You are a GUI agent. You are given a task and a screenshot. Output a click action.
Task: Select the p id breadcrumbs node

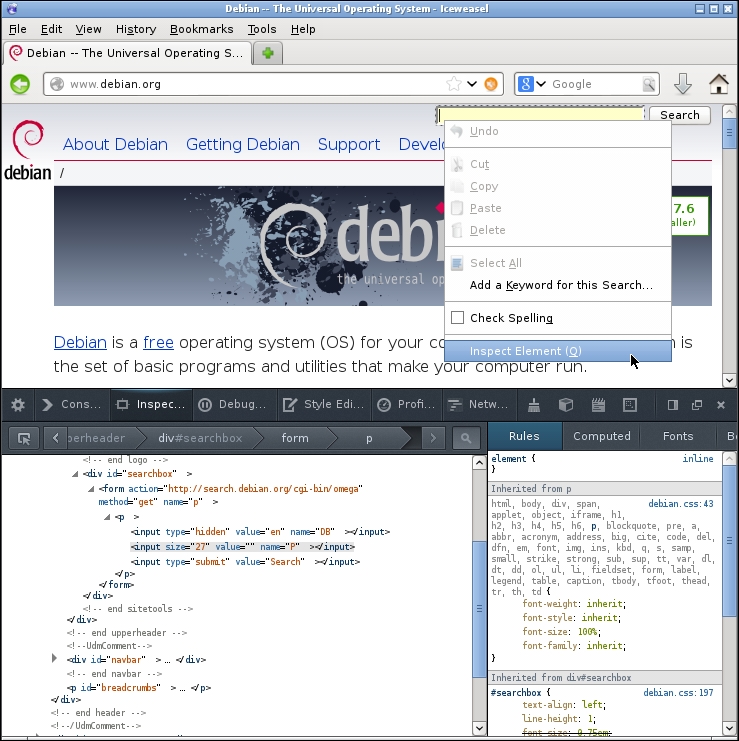click(x=139, y=688)
